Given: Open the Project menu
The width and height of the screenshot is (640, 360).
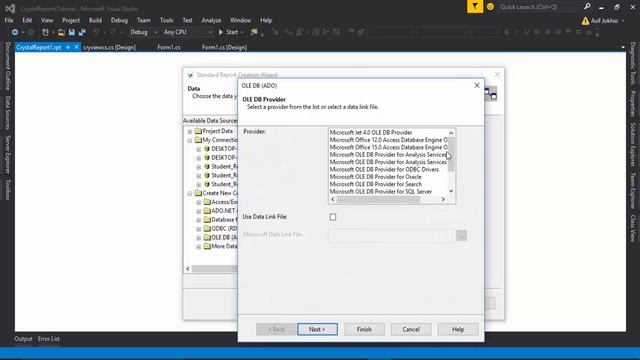Looking at the screenshot, I should click(x=71, y=20).
